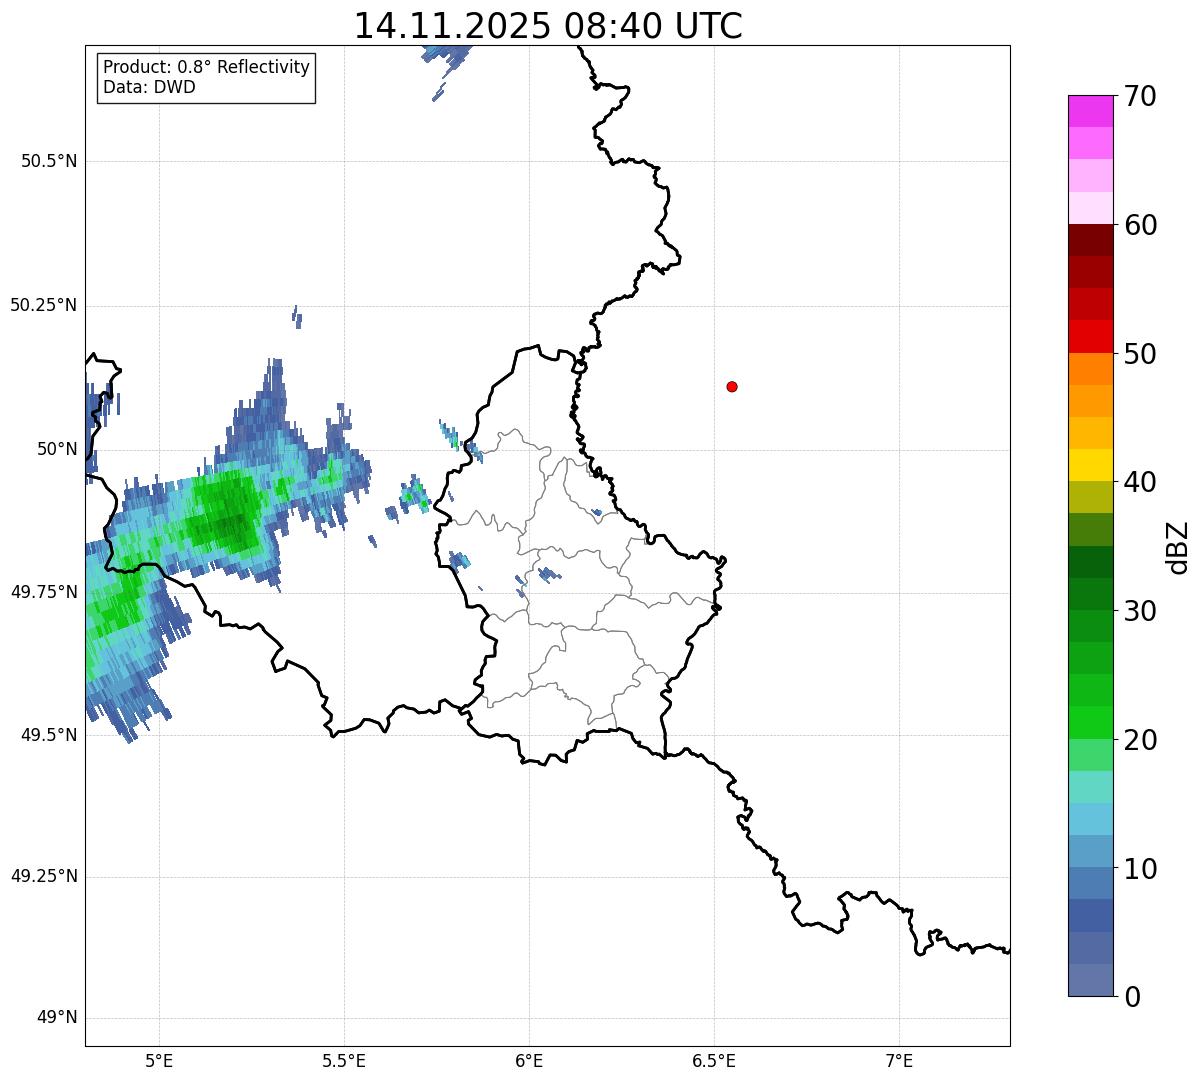Viewport: 1202px width, 1081px height.
Task: Click the red station marker dot
Action: [732, 386]
